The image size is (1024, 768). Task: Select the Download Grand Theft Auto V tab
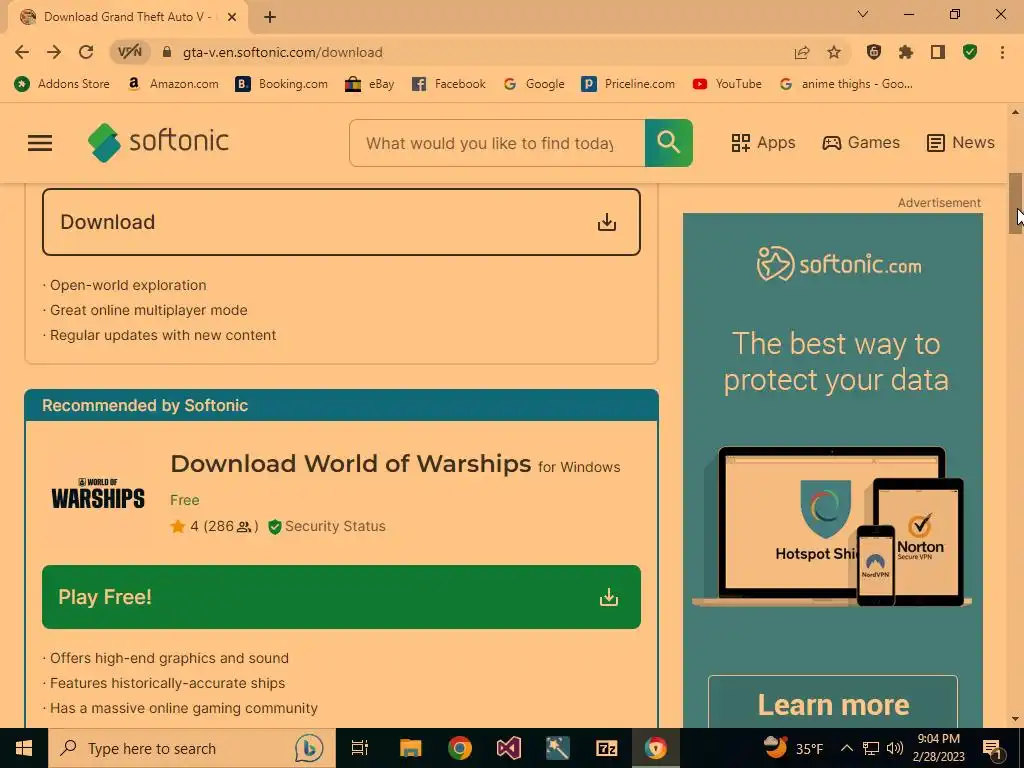coord(127,17)
